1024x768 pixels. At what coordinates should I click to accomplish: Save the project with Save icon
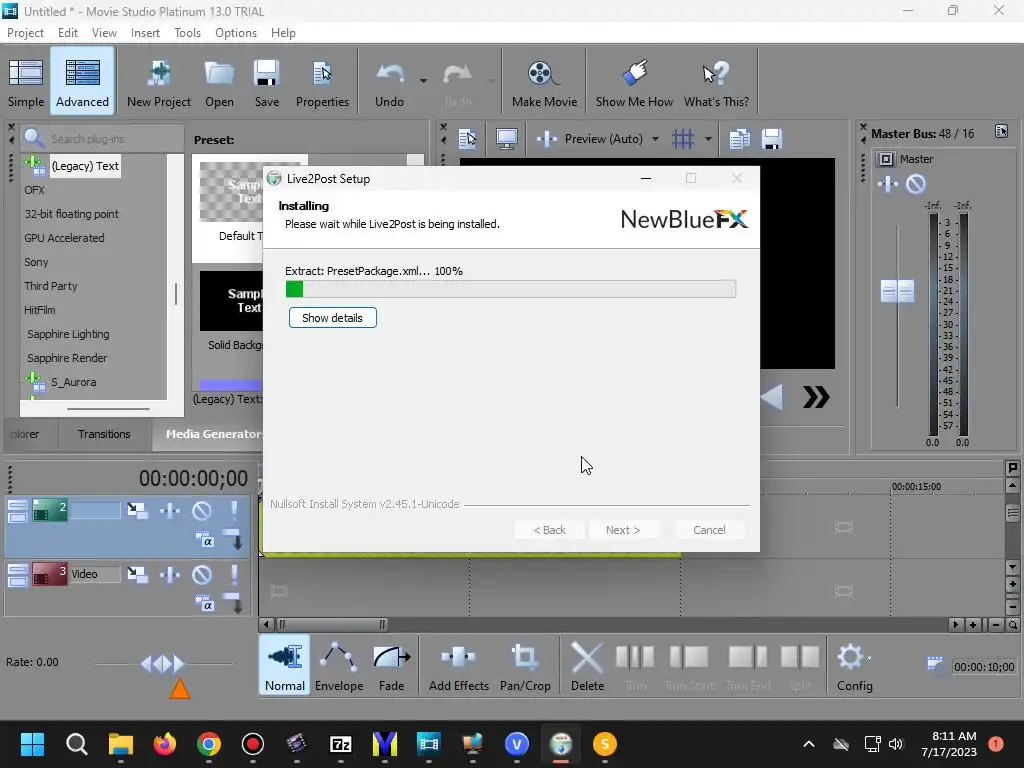tap(266, 82)
